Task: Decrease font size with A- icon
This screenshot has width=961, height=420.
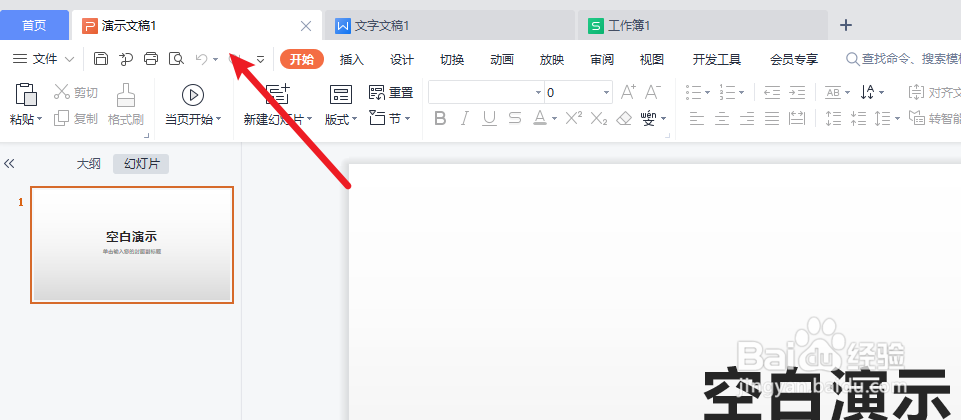Action: click(x=653, y=93)
